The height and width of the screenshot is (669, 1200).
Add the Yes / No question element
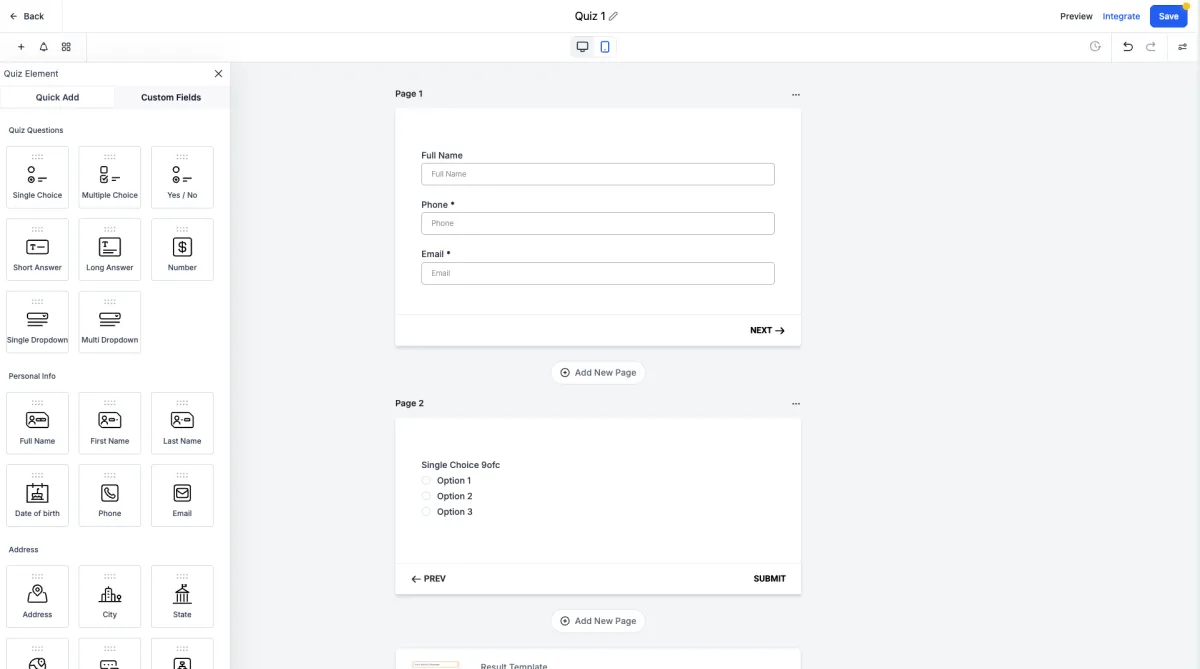click(182, 177)
